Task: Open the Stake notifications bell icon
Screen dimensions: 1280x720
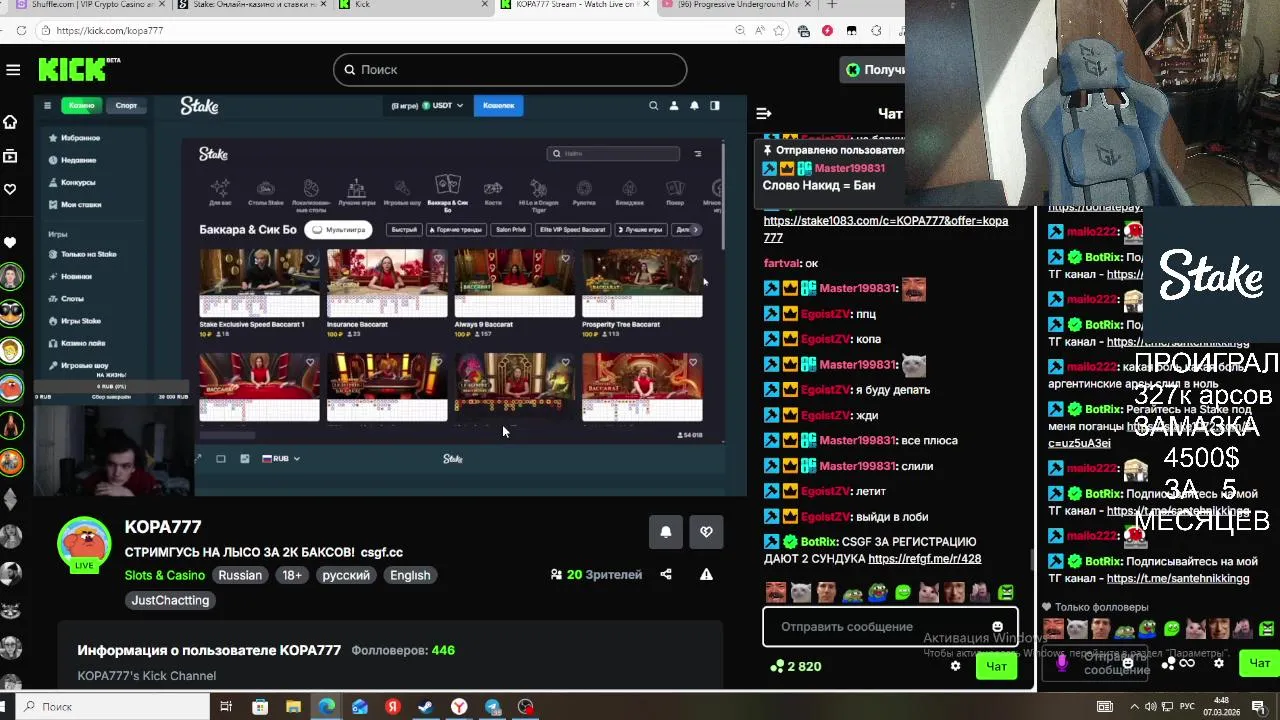Action: [694, 105]
